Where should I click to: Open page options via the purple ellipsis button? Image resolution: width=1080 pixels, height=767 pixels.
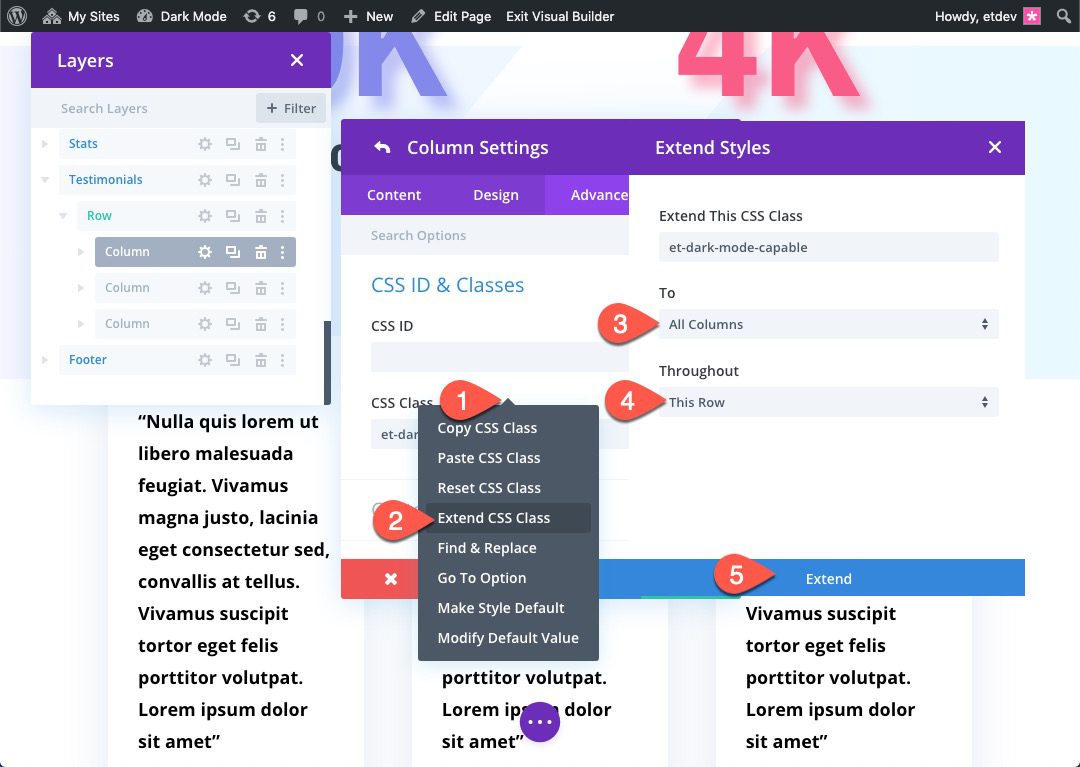(x=539, y=721)
